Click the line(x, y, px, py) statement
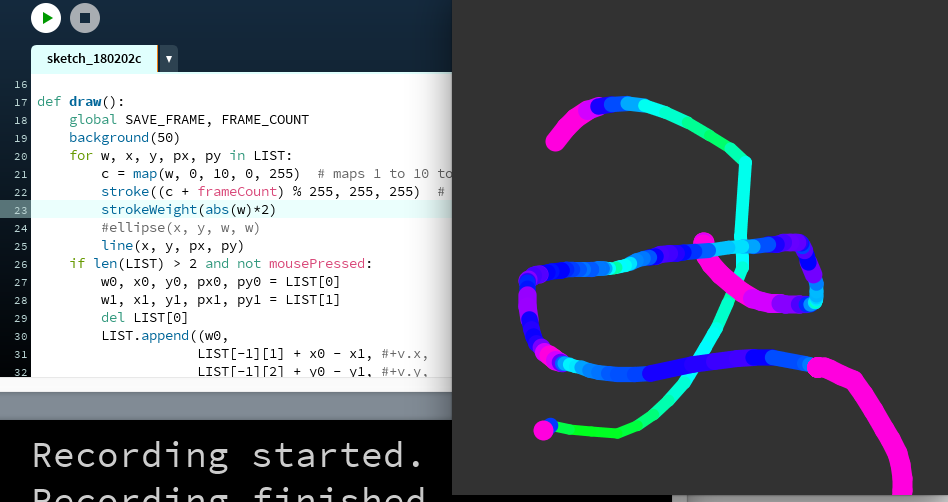This screenshot has width=948, height=502. click(172, 246)
